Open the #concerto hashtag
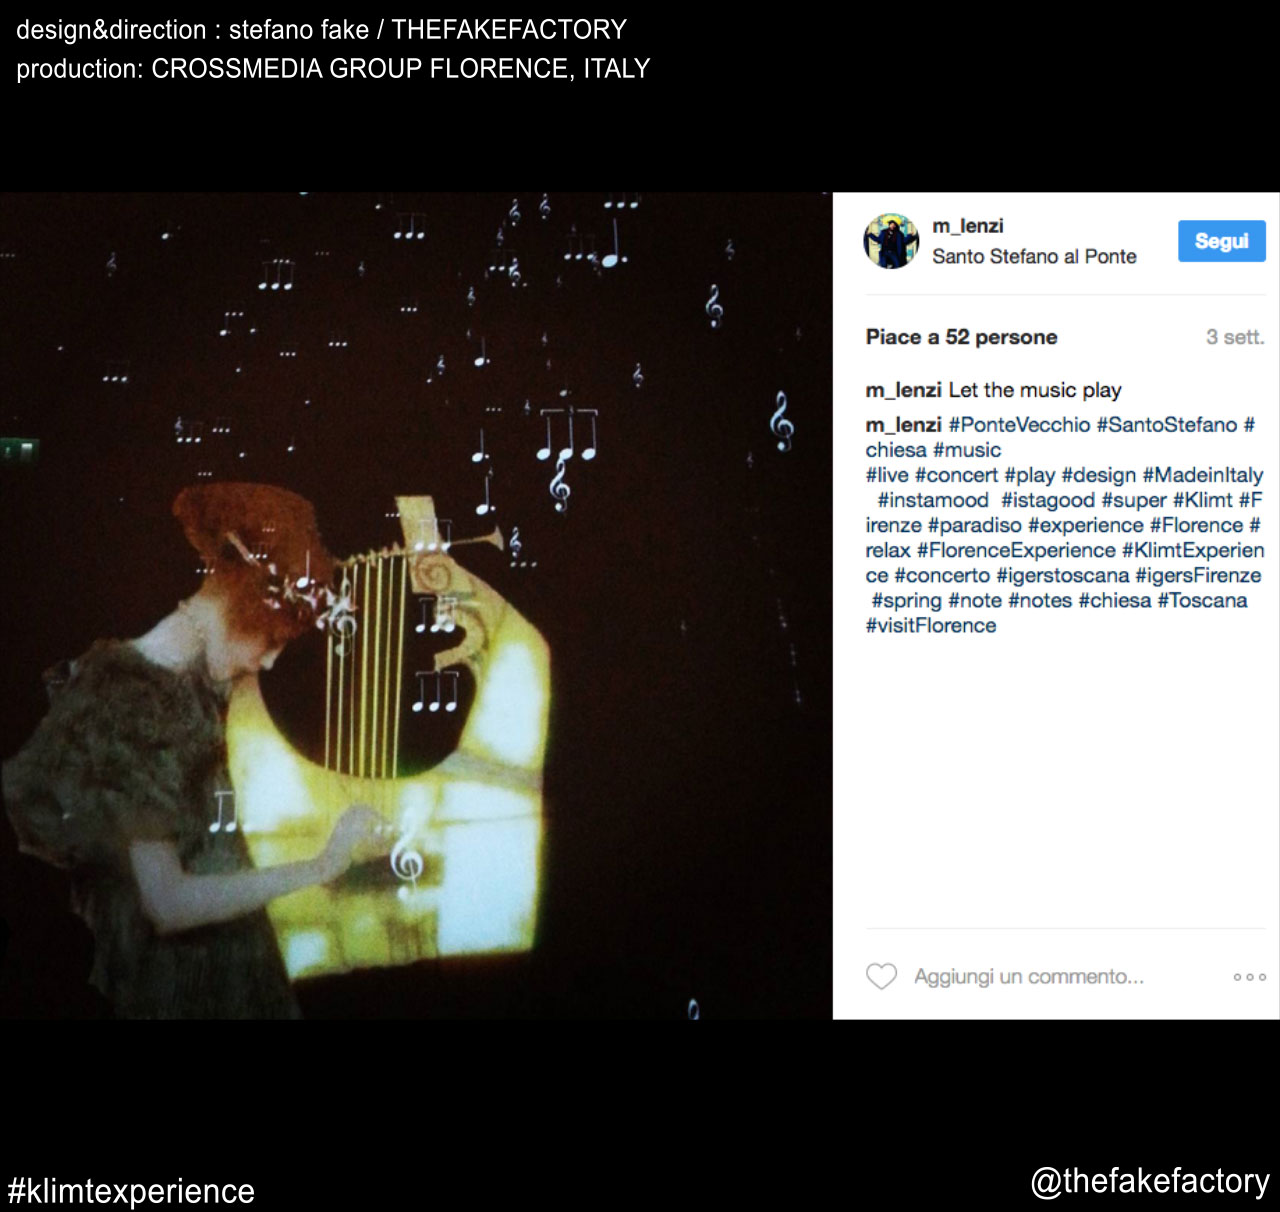Viewport: 1280px width, 1212px height. [942, 575]
